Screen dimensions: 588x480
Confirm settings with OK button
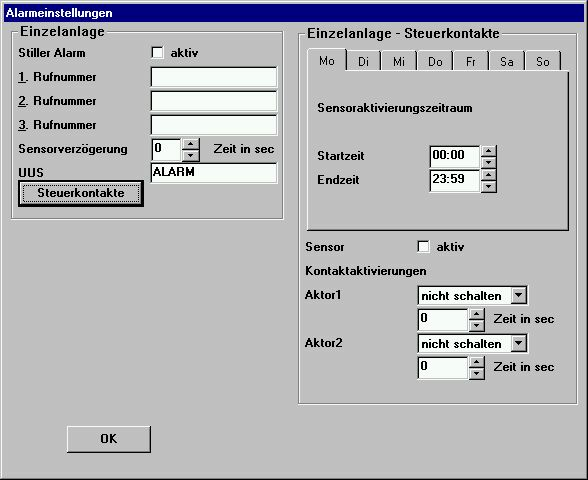click(109, 439)
